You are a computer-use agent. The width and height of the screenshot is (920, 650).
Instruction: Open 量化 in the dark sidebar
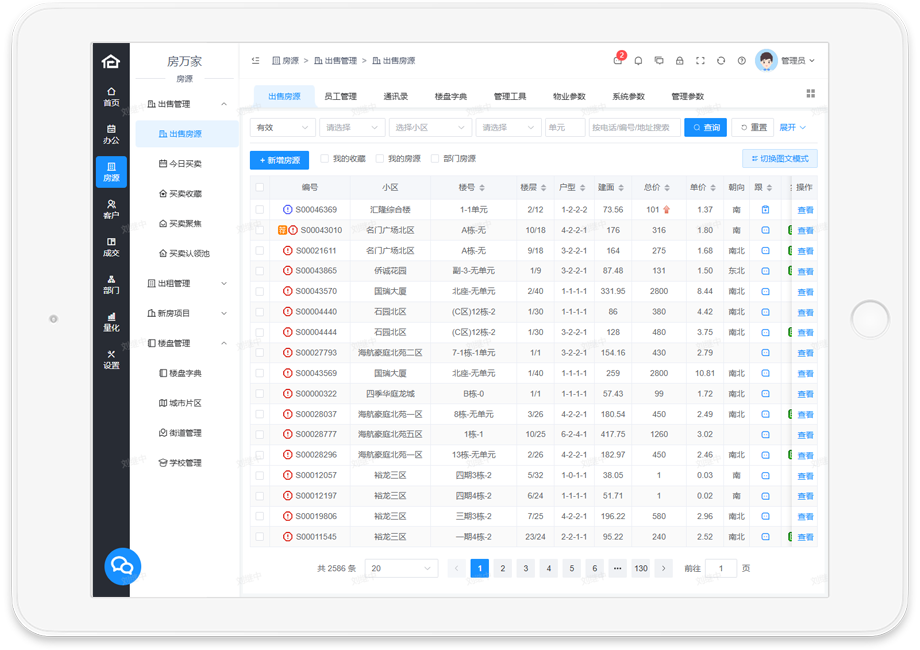(x=111, y=322)
